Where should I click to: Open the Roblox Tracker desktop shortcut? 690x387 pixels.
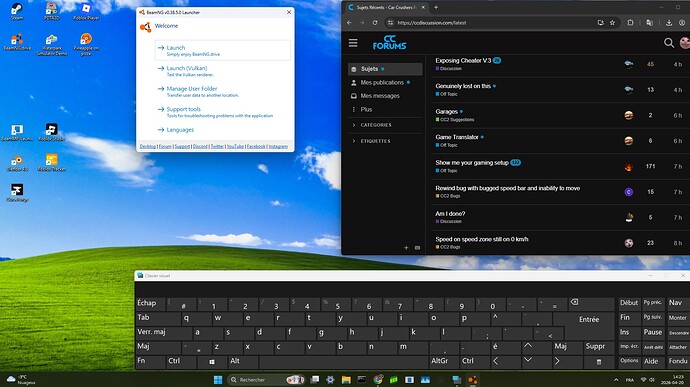pyautogui.click(x=51, y=163)
